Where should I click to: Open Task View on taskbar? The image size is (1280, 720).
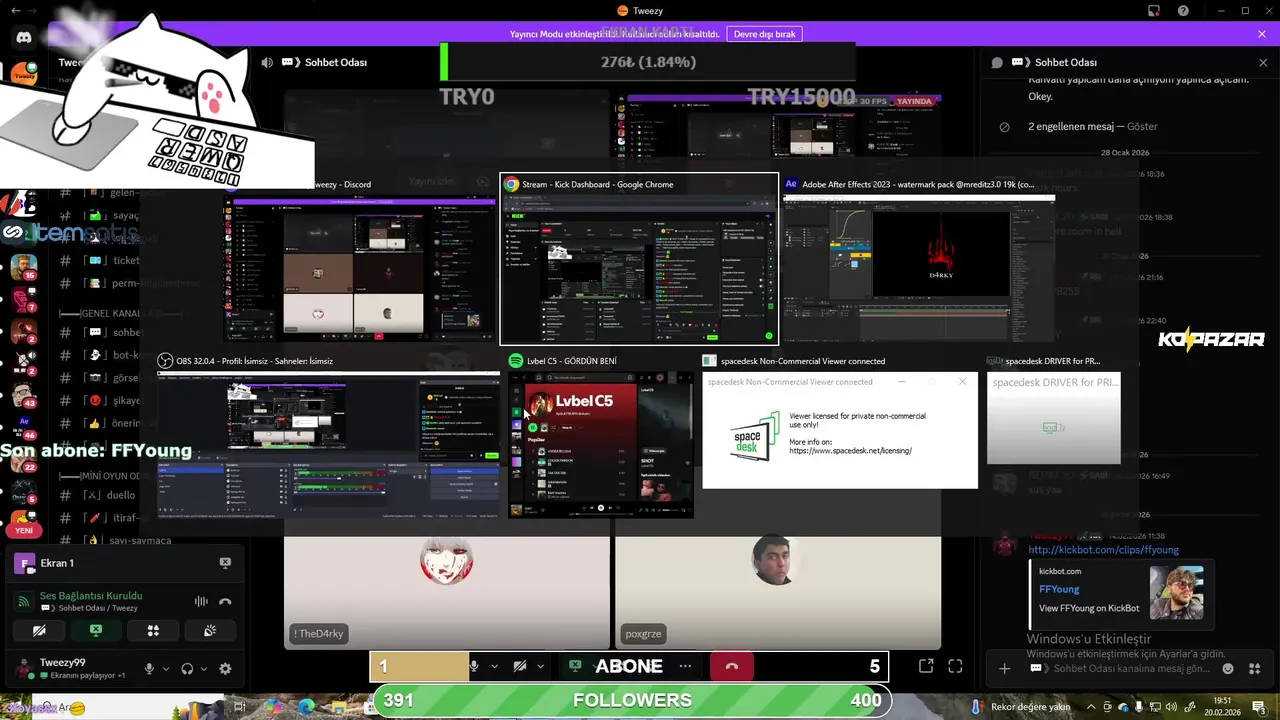(240, 706)
